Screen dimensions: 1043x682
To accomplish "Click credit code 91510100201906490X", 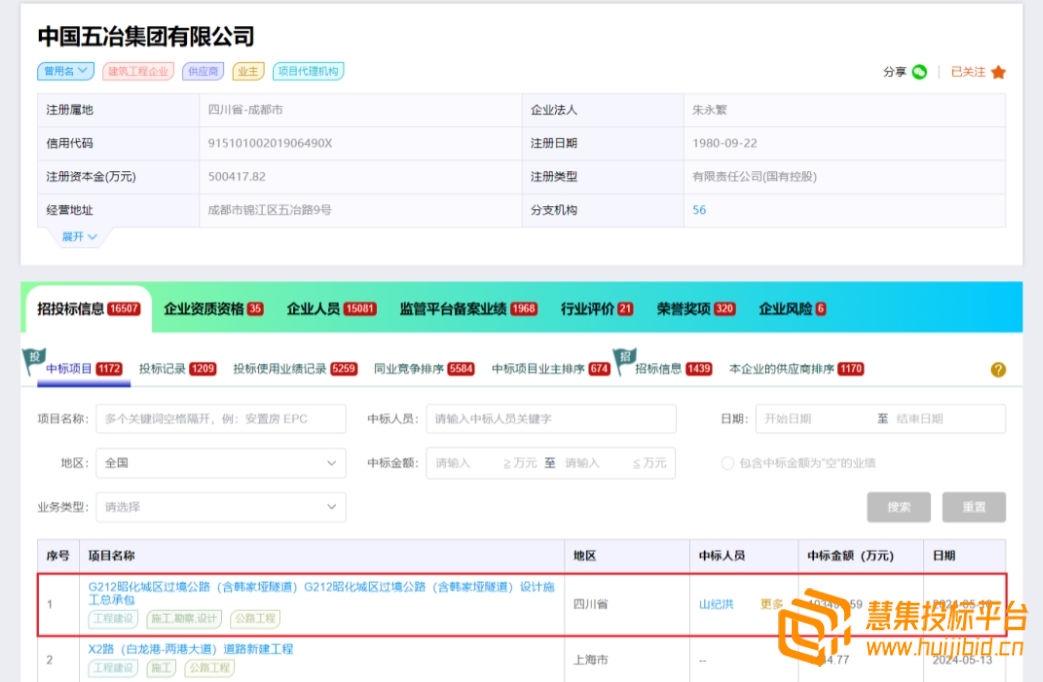I will click(x=270, y=143).
